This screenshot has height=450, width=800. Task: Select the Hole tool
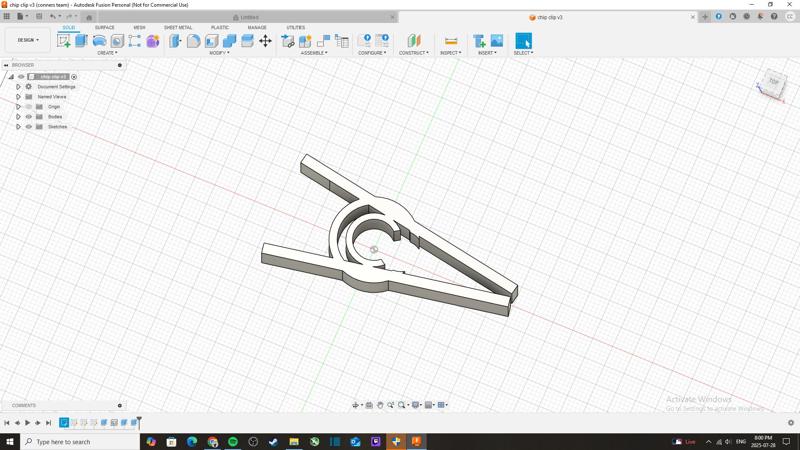117,41
